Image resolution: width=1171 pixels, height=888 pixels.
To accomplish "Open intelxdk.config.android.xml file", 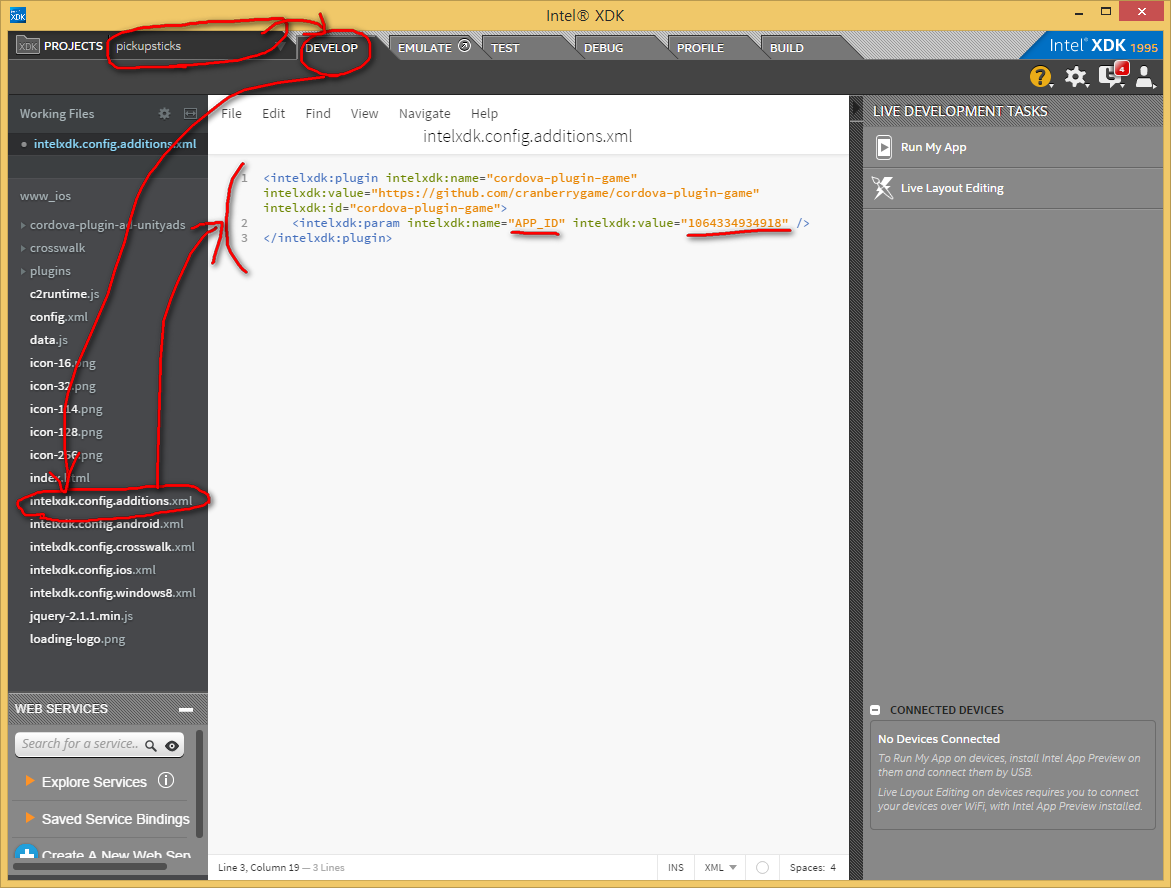I will tap(106, 524).
